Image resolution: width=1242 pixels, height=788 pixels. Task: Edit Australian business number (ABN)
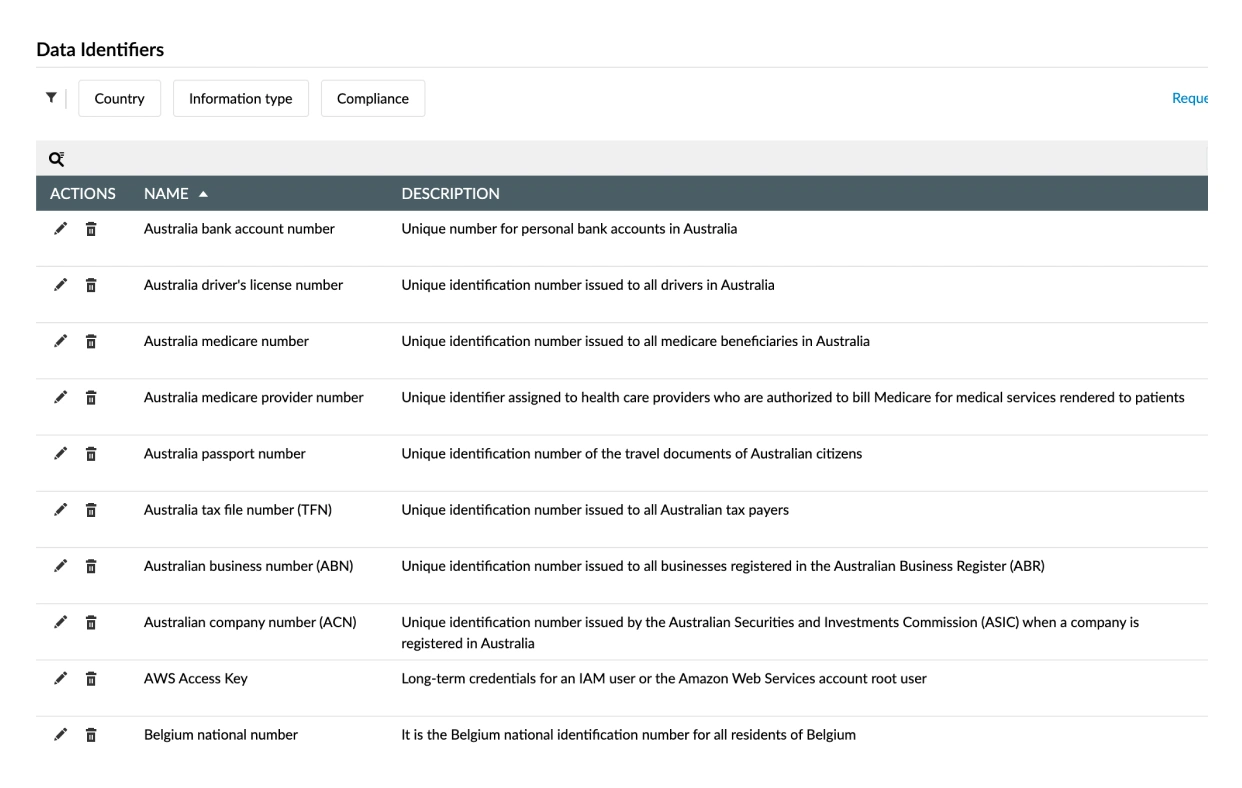61,566
